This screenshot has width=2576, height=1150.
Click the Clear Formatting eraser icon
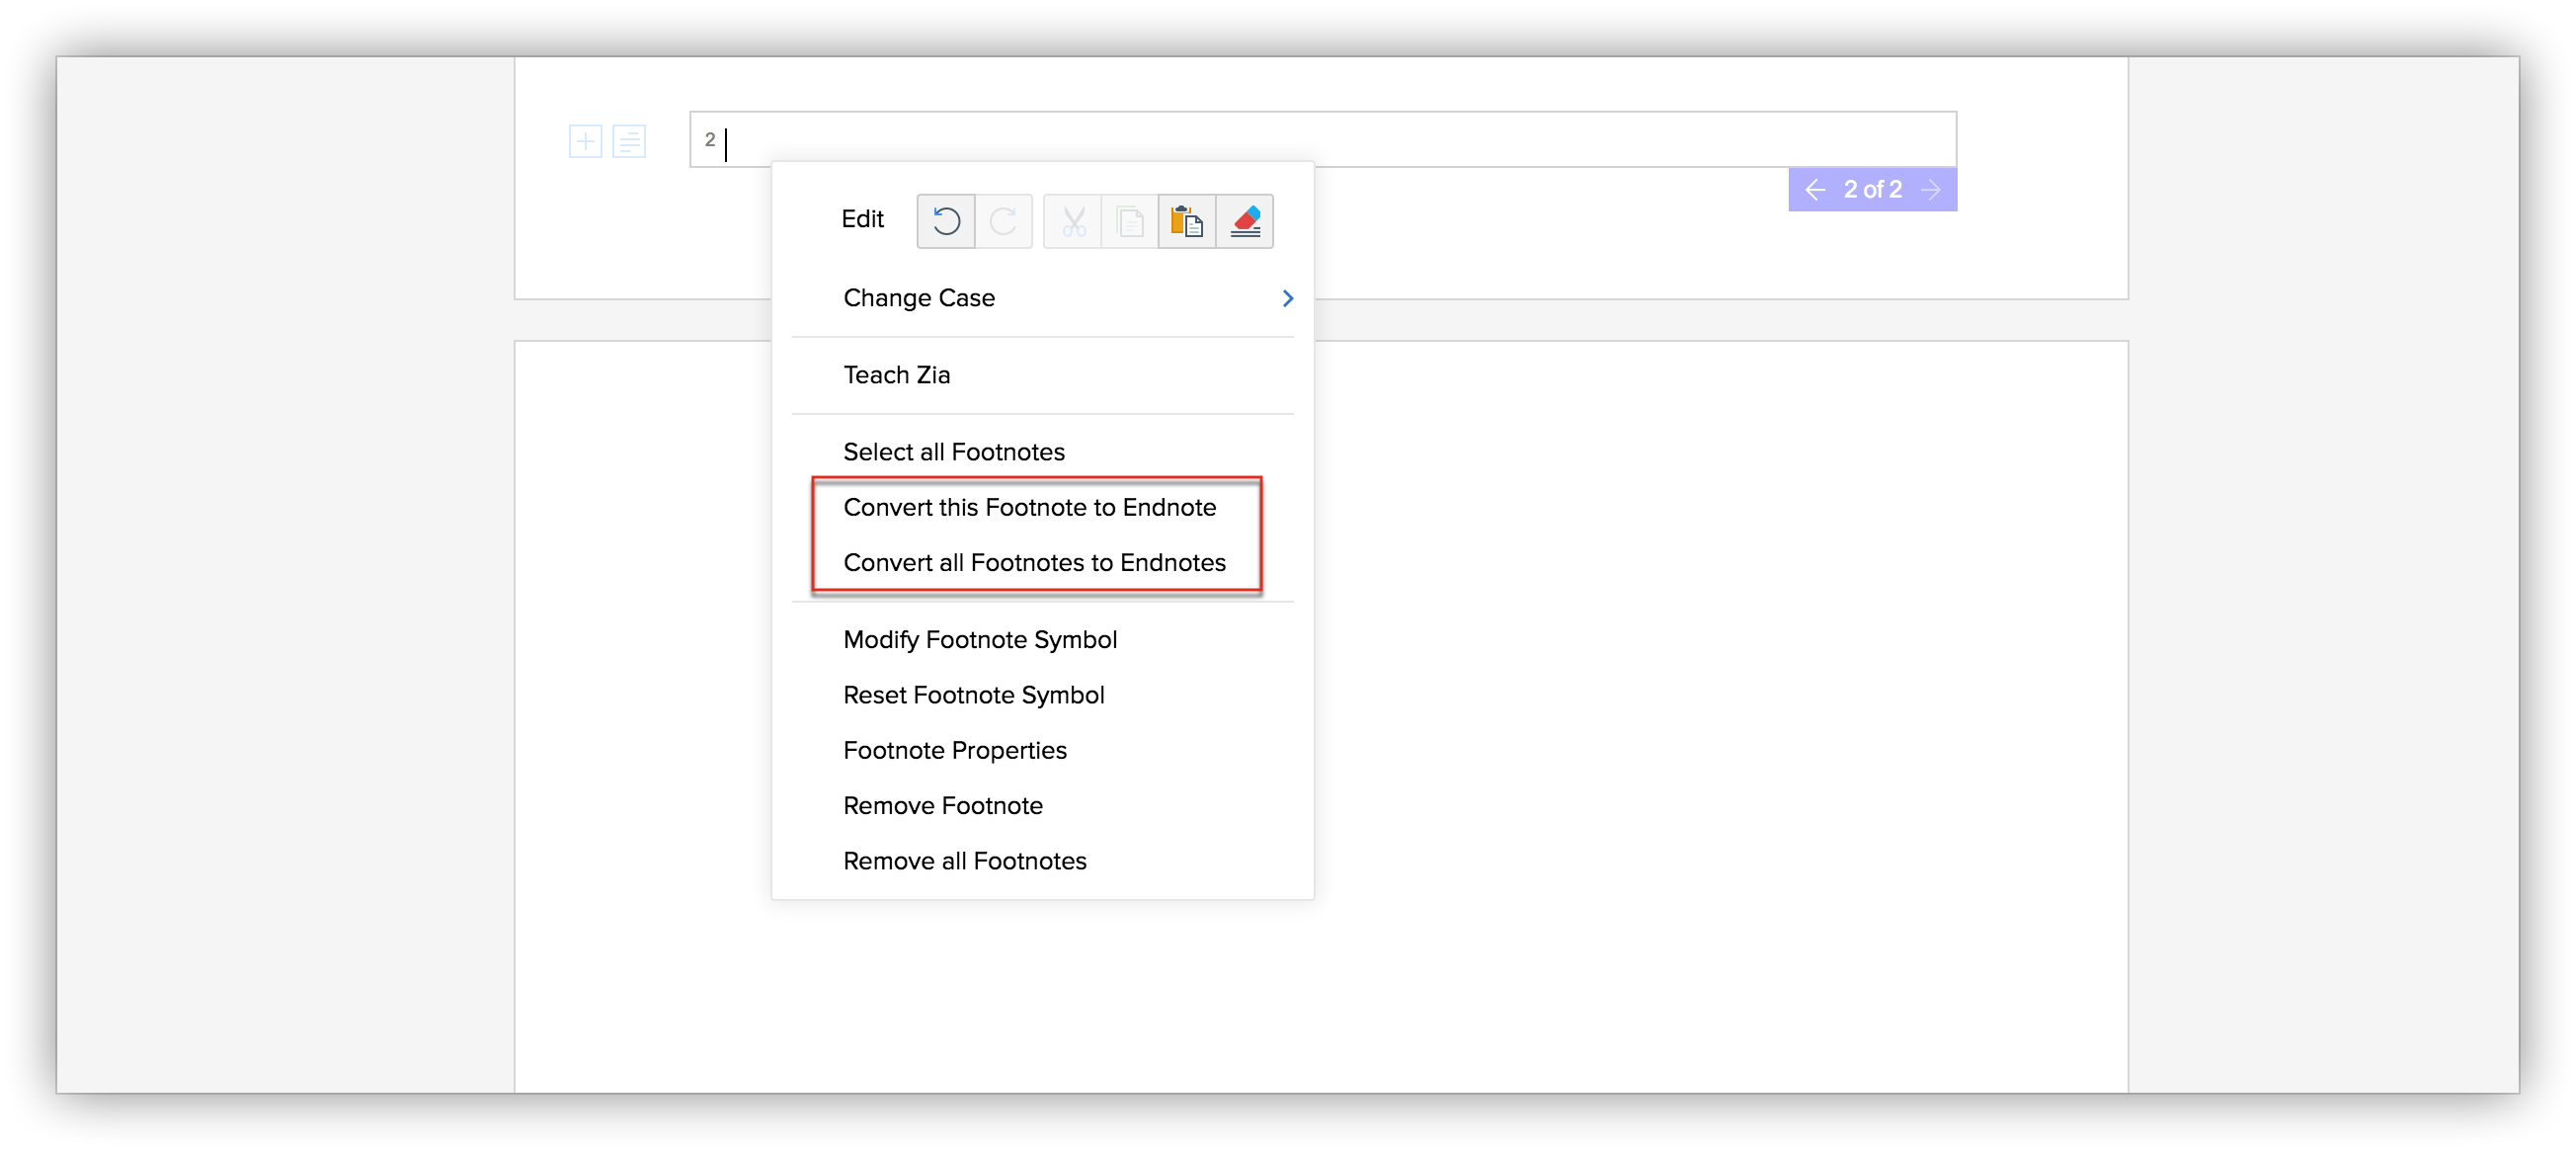pos(1245,221)
